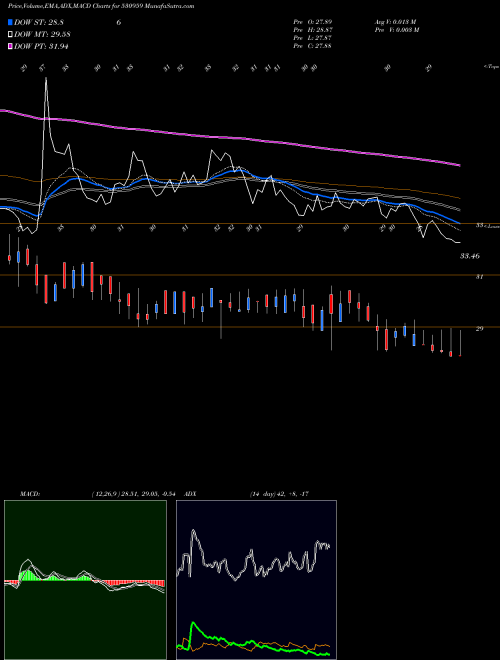Click the chart title mentioning MunafaSutra.com
This screenshot has height=660, width=500.
101,6
